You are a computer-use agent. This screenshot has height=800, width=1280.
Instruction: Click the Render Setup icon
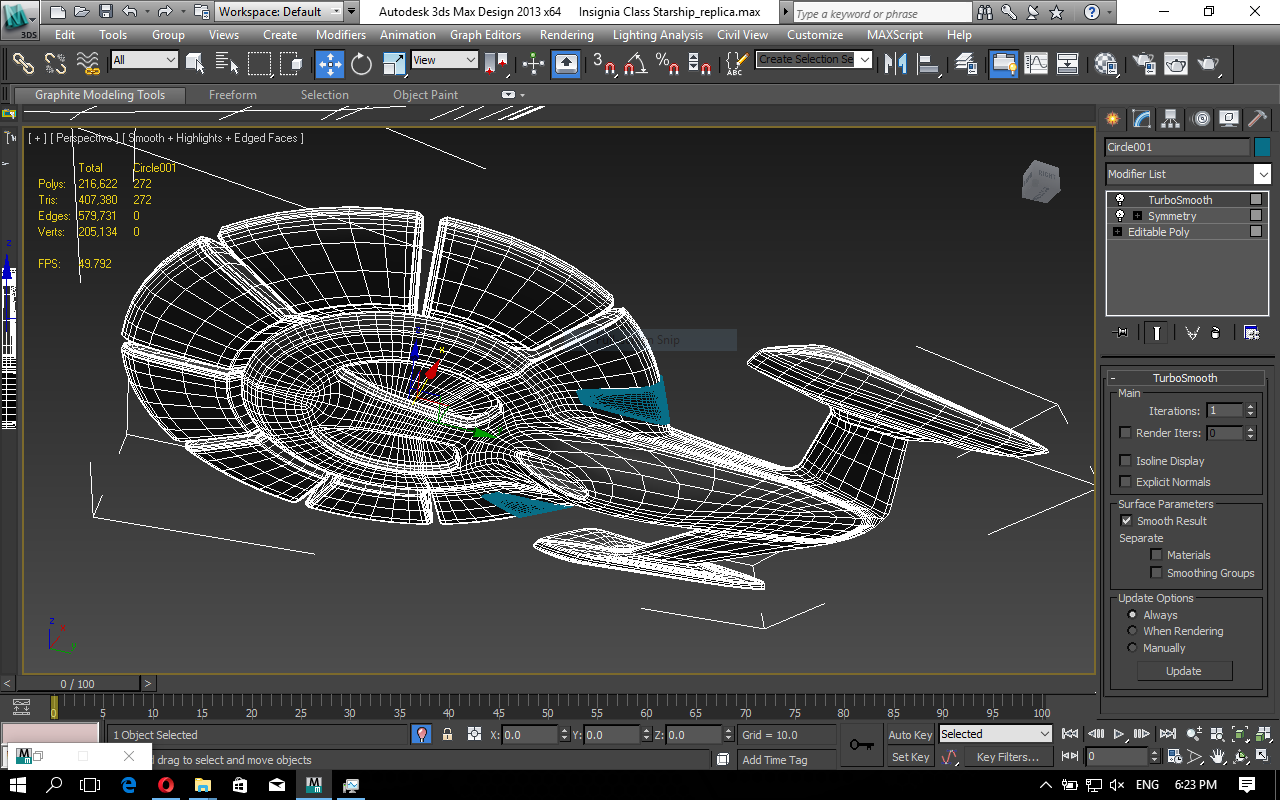pyautogui.click(x=1142, y=63)
